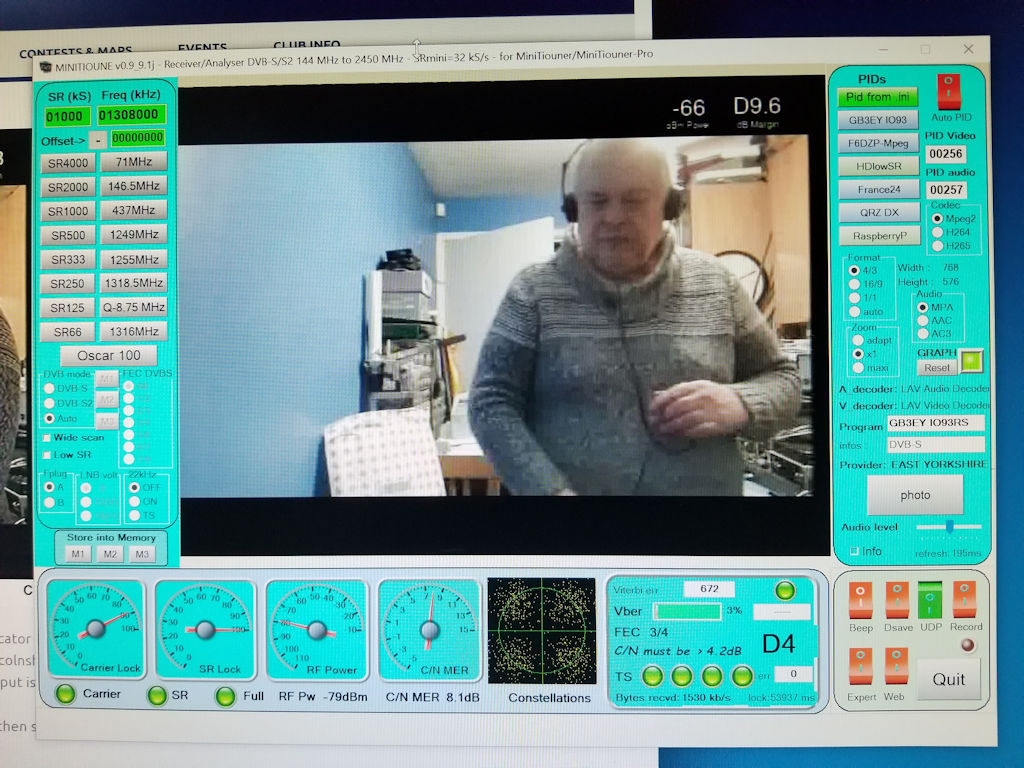Viewport: 1024px width, 768px height.
Task: Choose 16/9 picture format
Action: [x=854, y=284]
